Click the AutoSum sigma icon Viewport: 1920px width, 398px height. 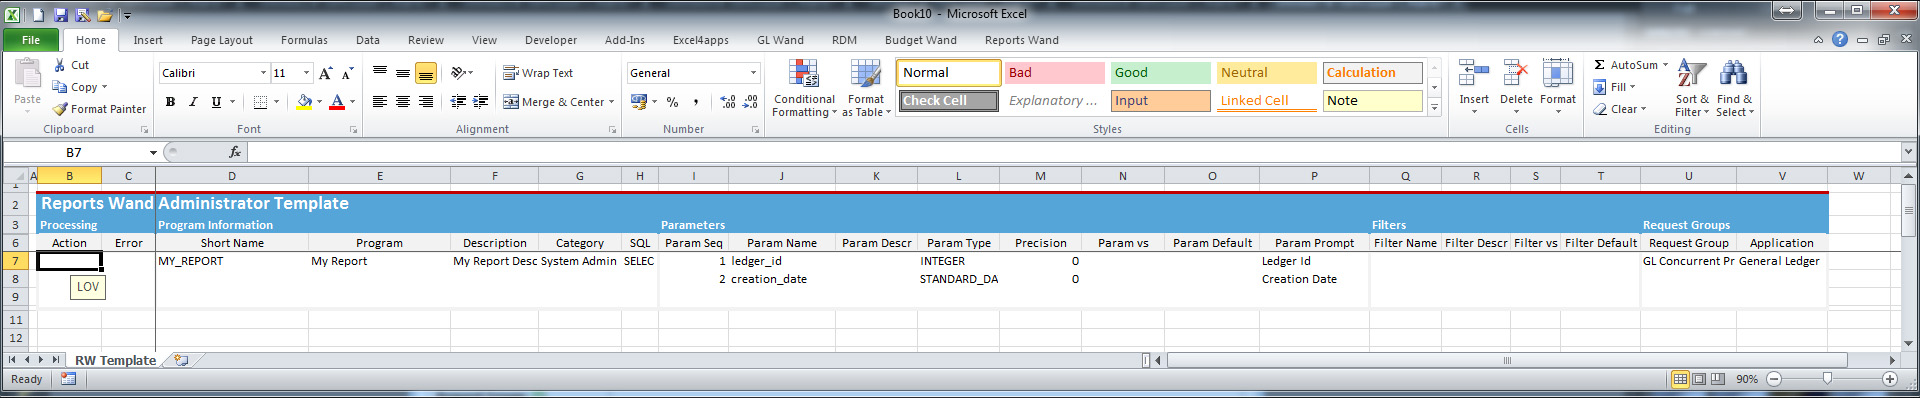point(1599,65)
